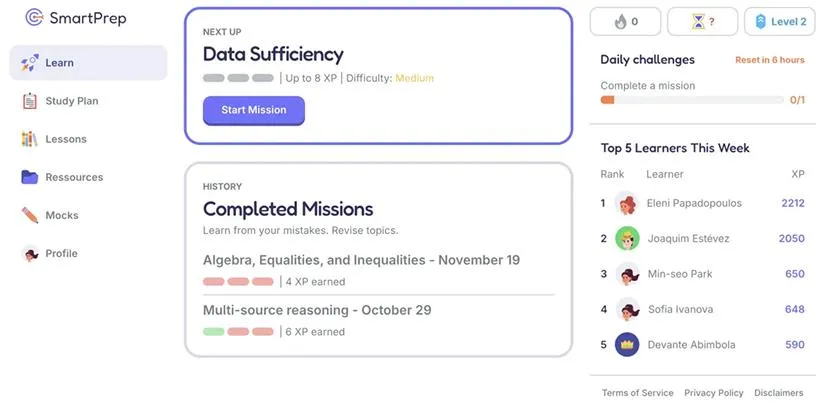Open the Multi-source reasoning completed mission
Screen dimensions: 828x414
pyautogui.click(x=317, y=310)
